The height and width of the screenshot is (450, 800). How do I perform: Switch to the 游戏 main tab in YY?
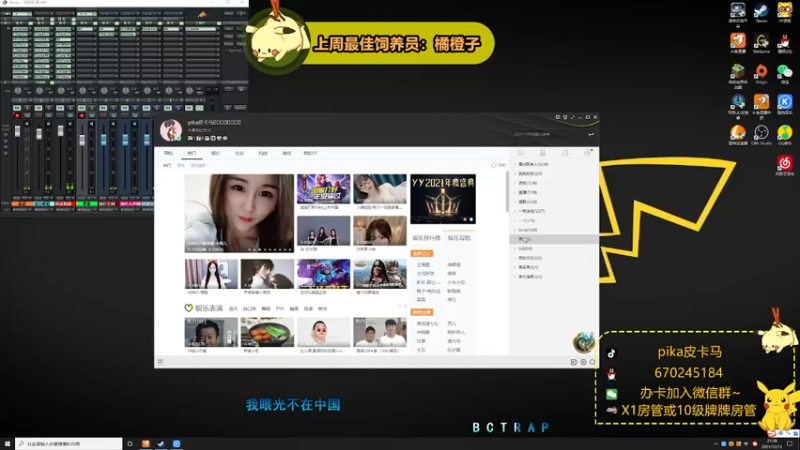coord(287,153)
